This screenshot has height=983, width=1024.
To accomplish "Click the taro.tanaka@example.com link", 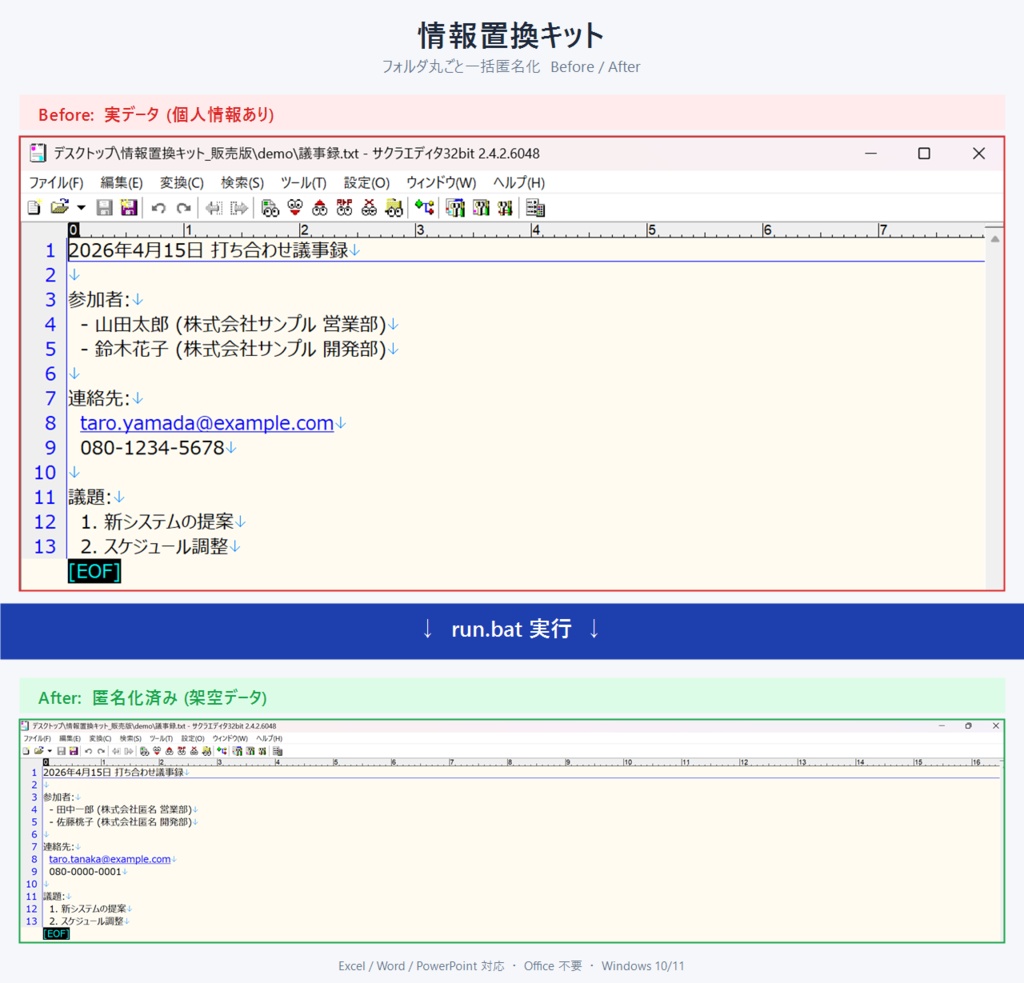I will click(x=110, y=859).
